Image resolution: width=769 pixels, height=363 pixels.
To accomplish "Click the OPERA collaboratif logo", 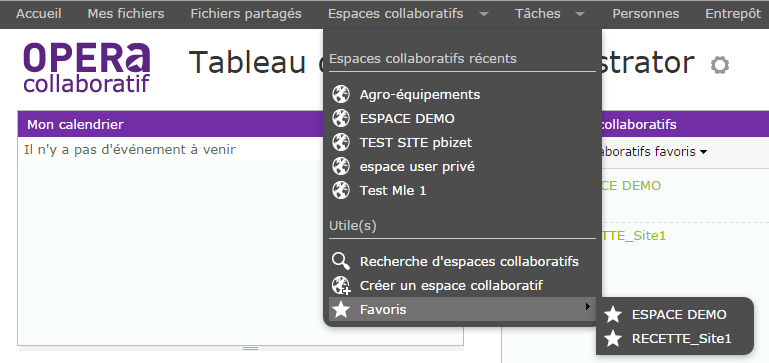I will [x=86, y=68].
